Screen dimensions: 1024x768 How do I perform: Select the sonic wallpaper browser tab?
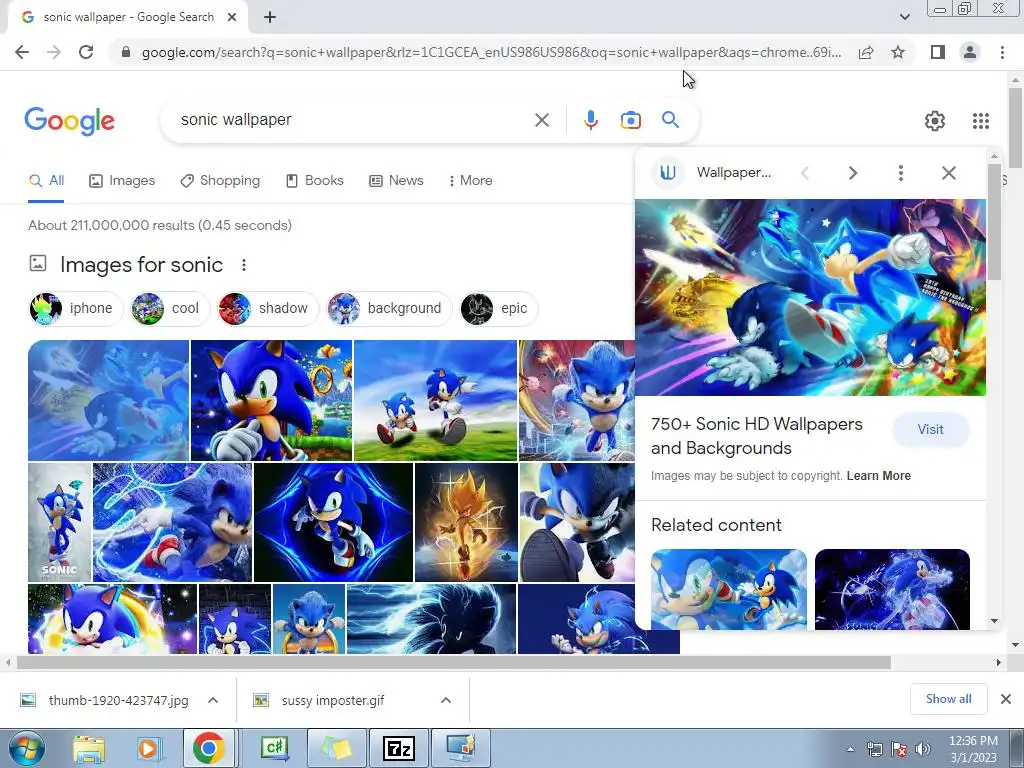click(128, 18)
